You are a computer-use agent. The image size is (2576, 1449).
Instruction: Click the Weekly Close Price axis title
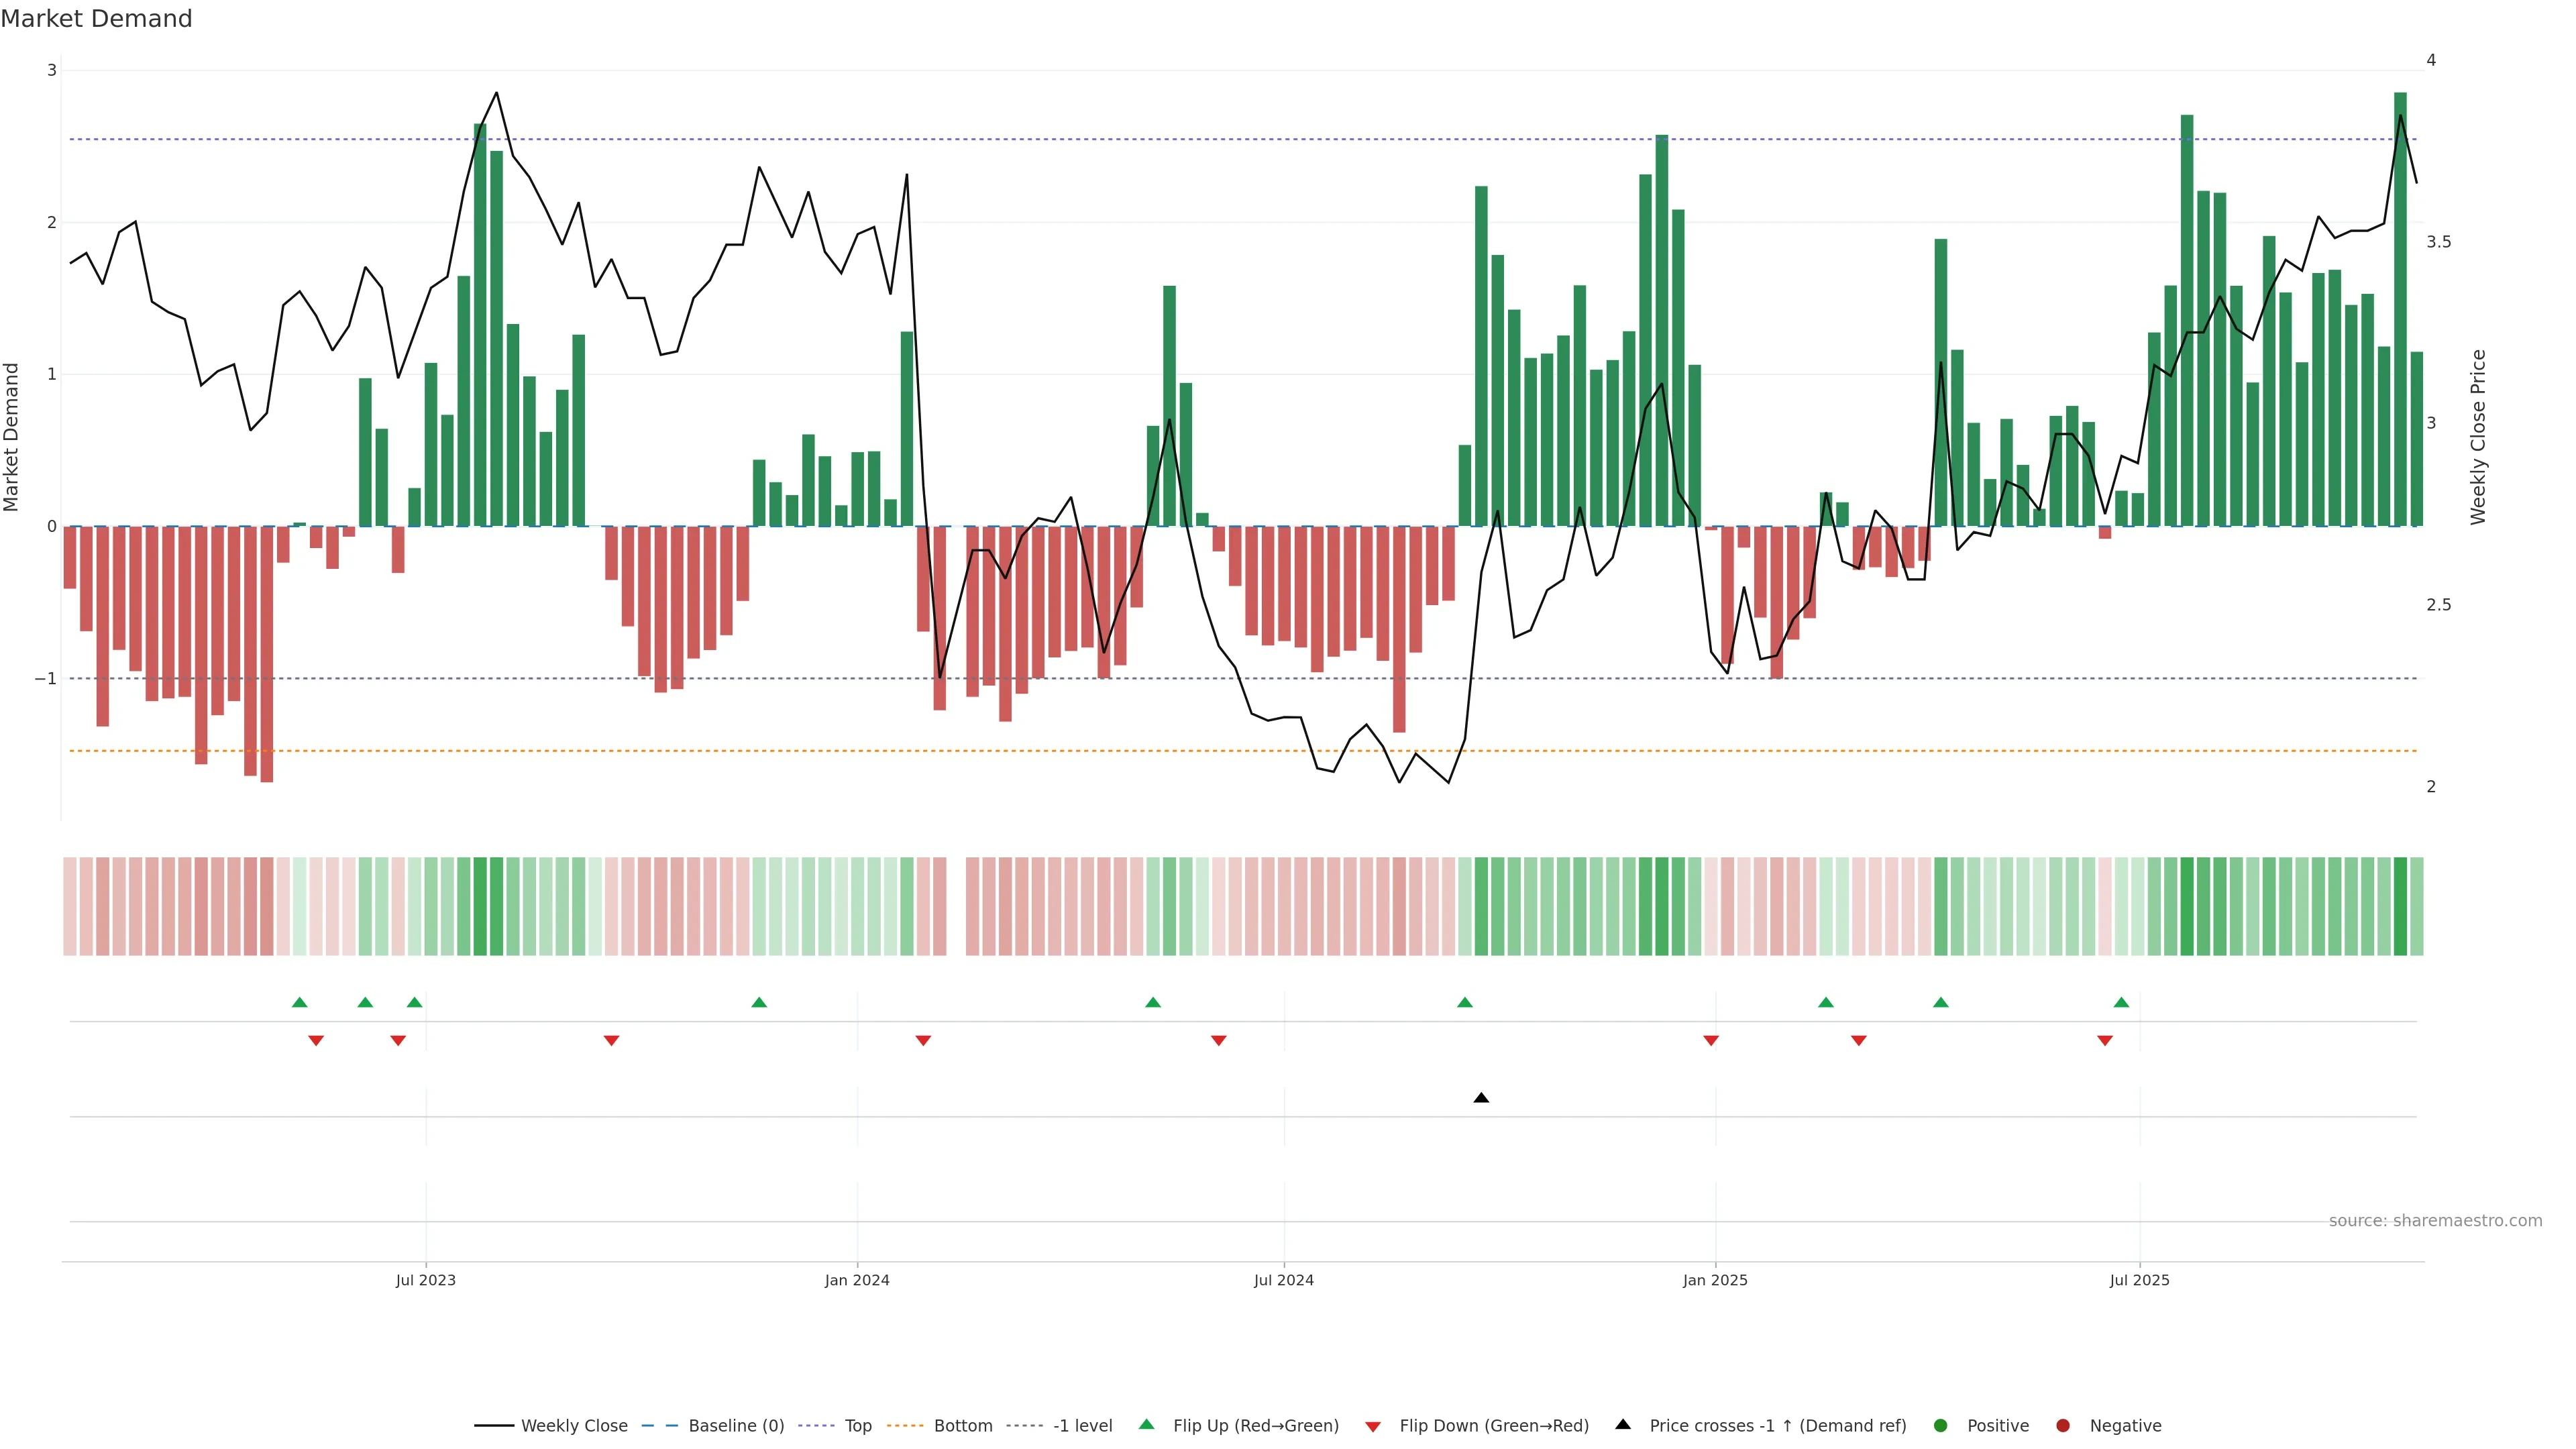[2477, 437]
